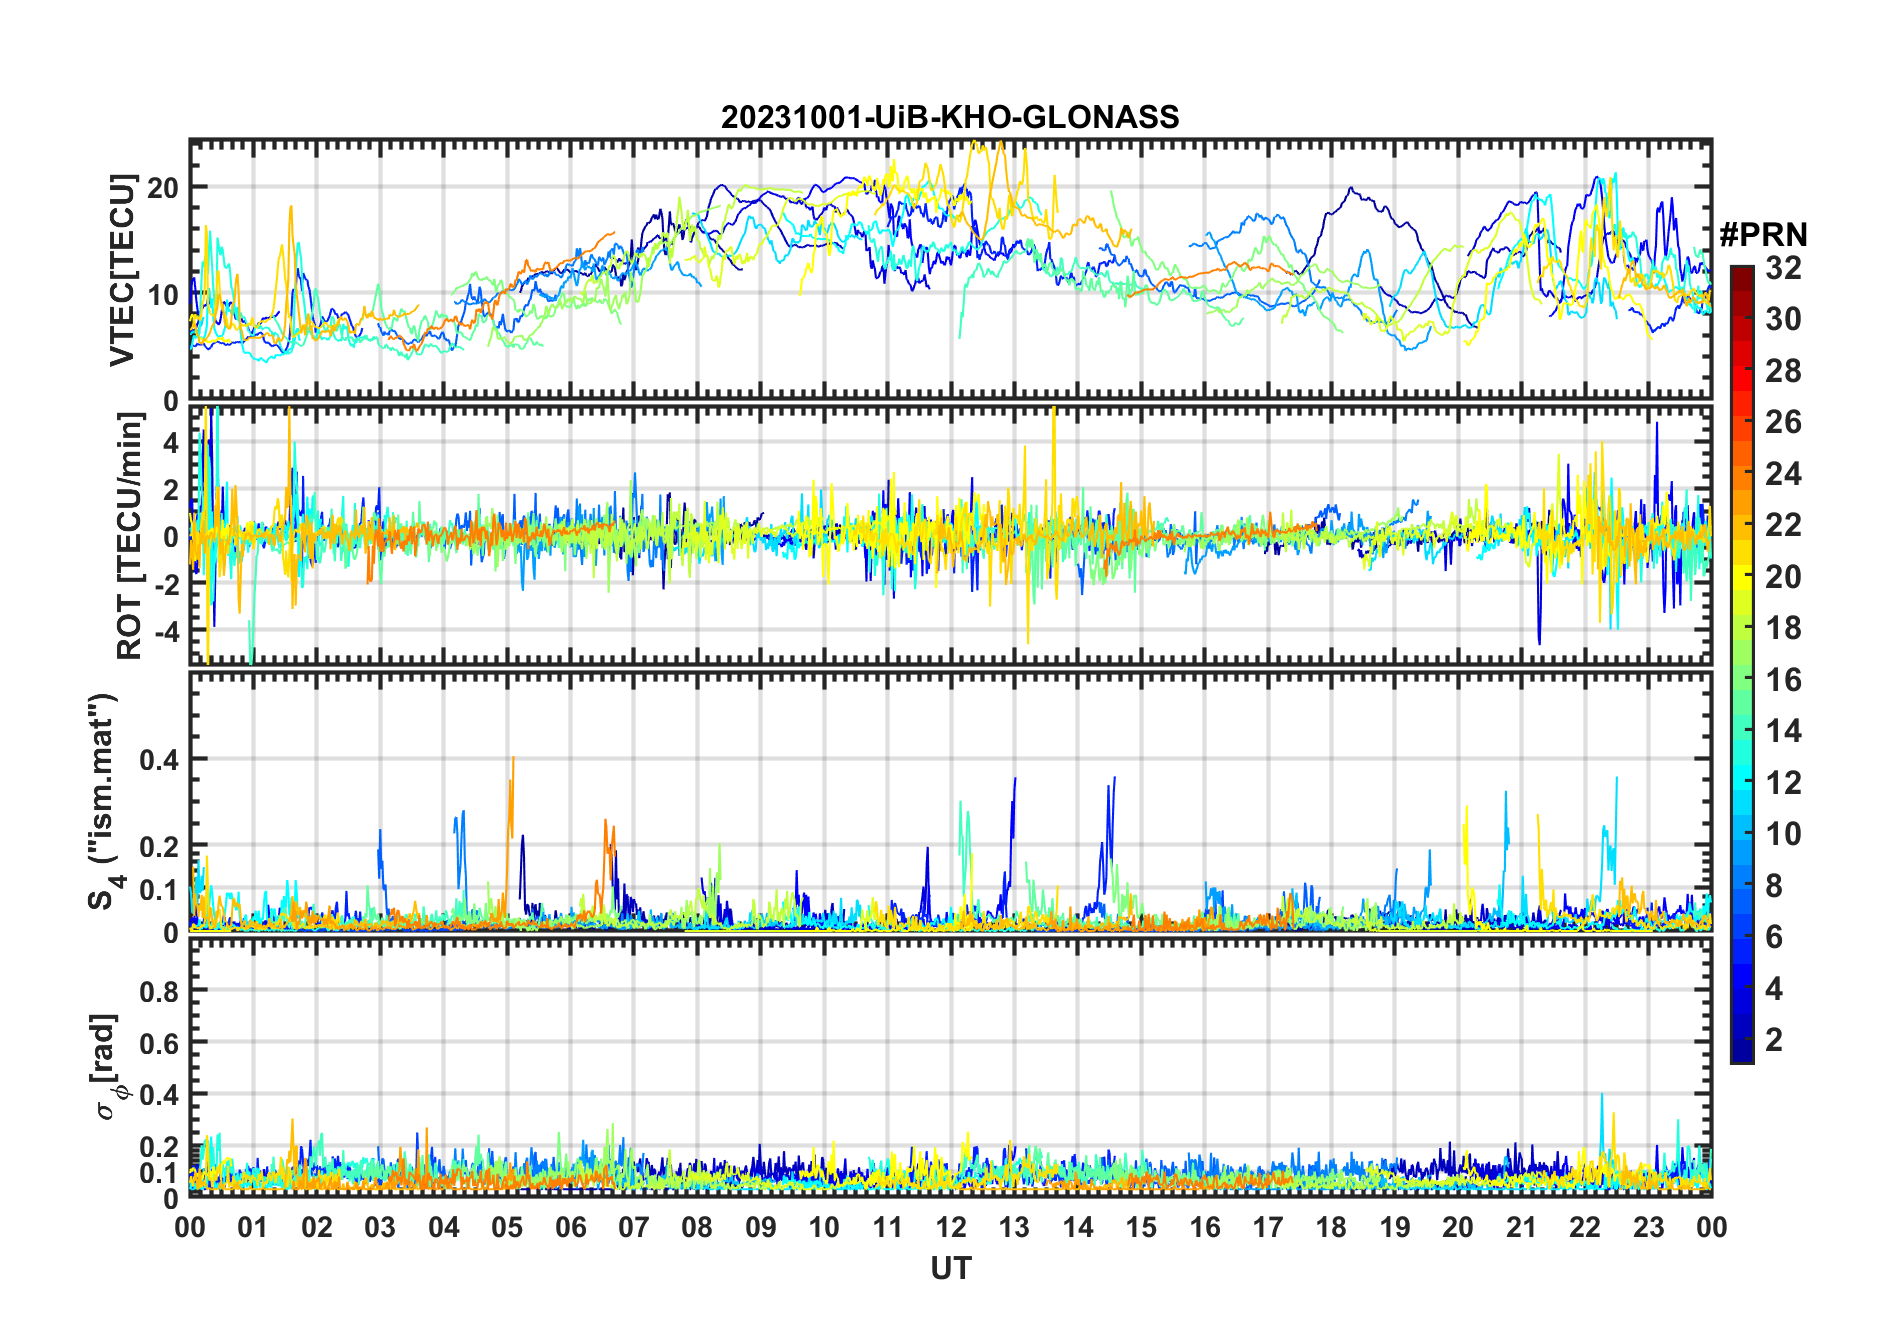Click hour label 16 on the UT axis
This screenshot has width=1902, height=1330.
[x=1205, y=1228]
